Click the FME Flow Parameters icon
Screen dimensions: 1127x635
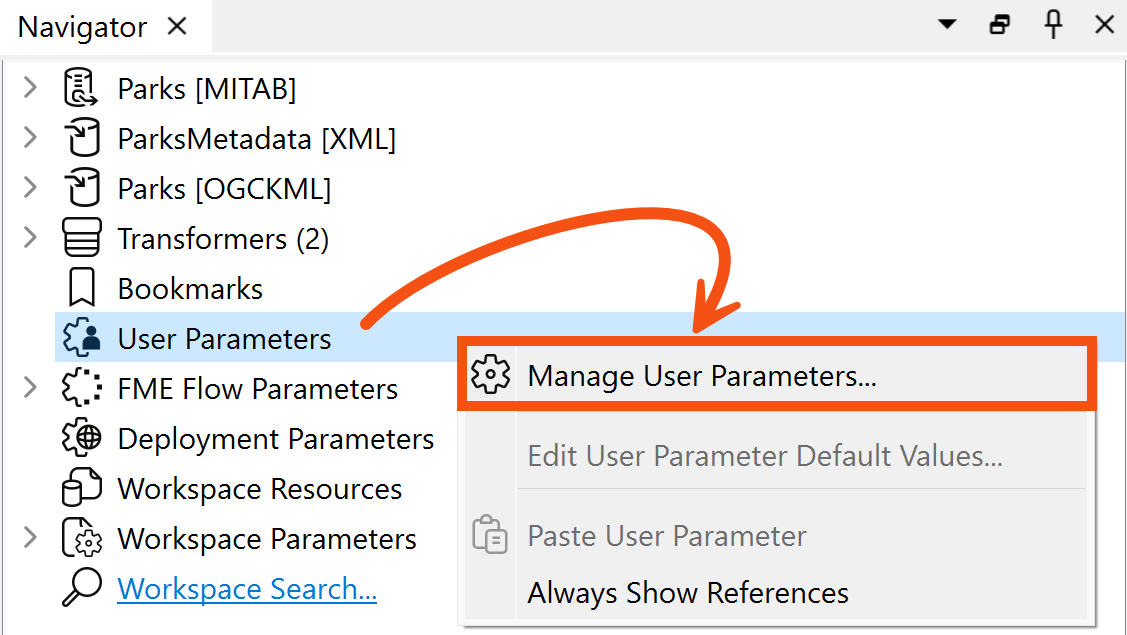coord(80,388)
